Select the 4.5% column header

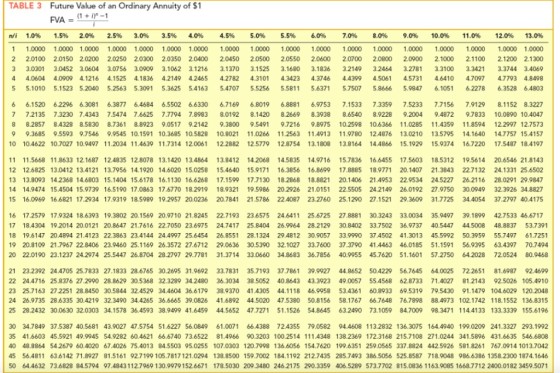tap(227, 36)
